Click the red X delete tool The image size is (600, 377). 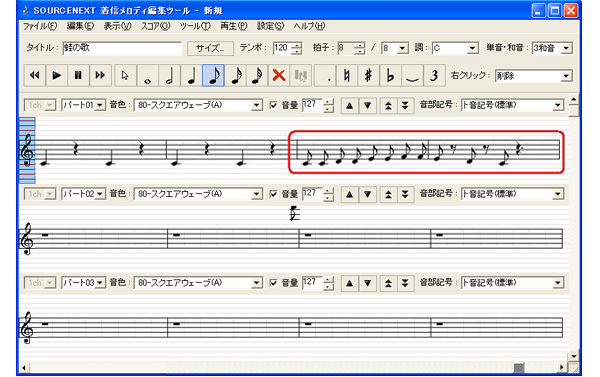pyautogui.click(x=279, y=75)
